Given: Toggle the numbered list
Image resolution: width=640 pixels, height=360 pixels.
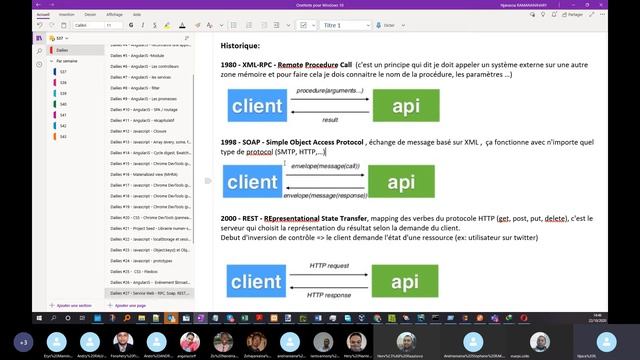Looking at the screenshot, I should [x=249, y=25].
